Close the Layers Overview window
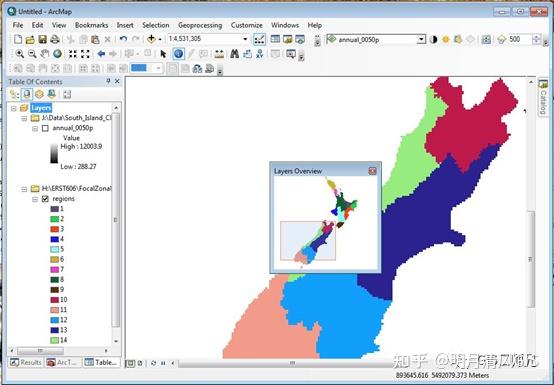 372,171
